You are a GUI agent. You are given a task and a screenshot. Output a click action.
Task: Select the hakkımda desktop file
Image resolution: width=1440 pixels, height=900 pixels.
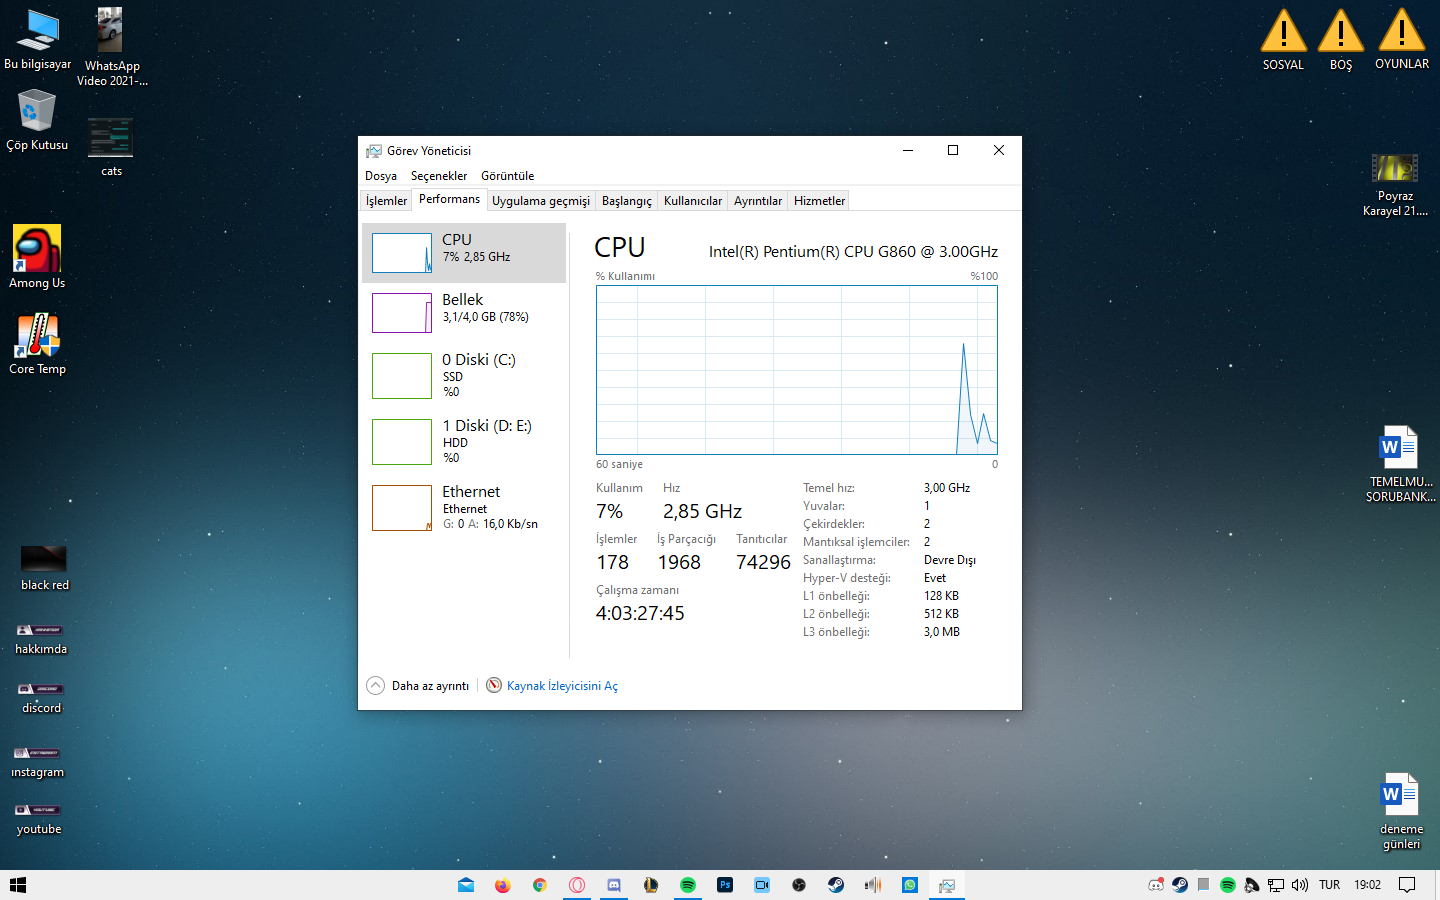(41, 640)
